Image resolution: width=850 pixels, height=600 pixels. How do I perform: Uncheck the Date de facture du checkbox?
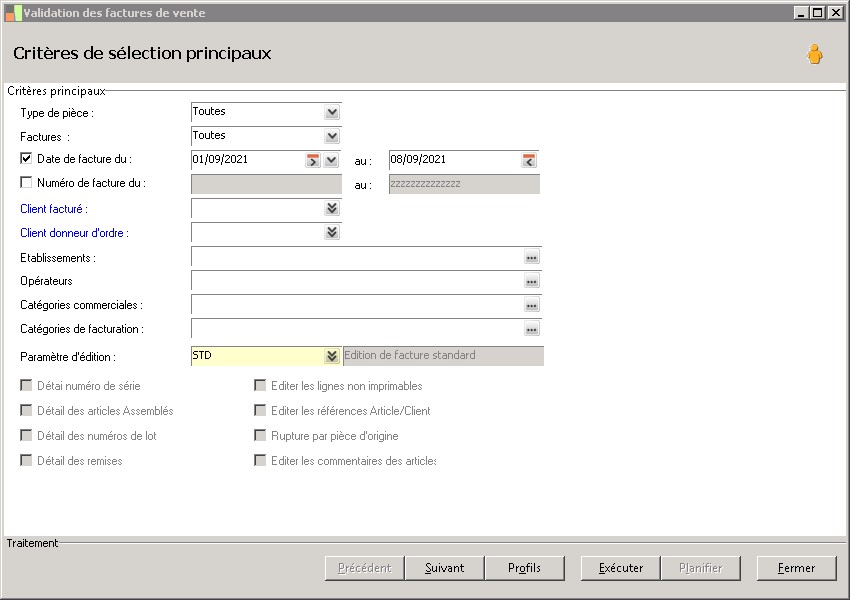tap(26, 158)
